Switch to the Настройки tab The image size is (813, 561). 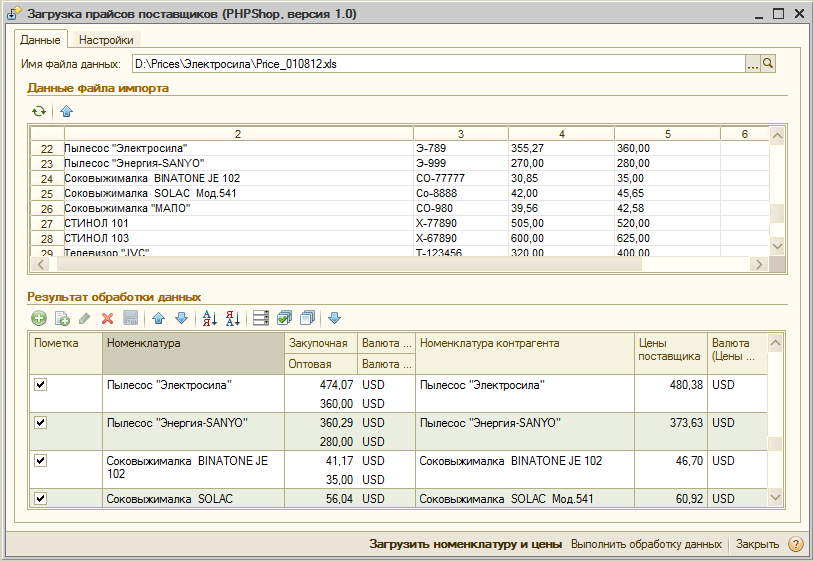(x=106, y=40)
